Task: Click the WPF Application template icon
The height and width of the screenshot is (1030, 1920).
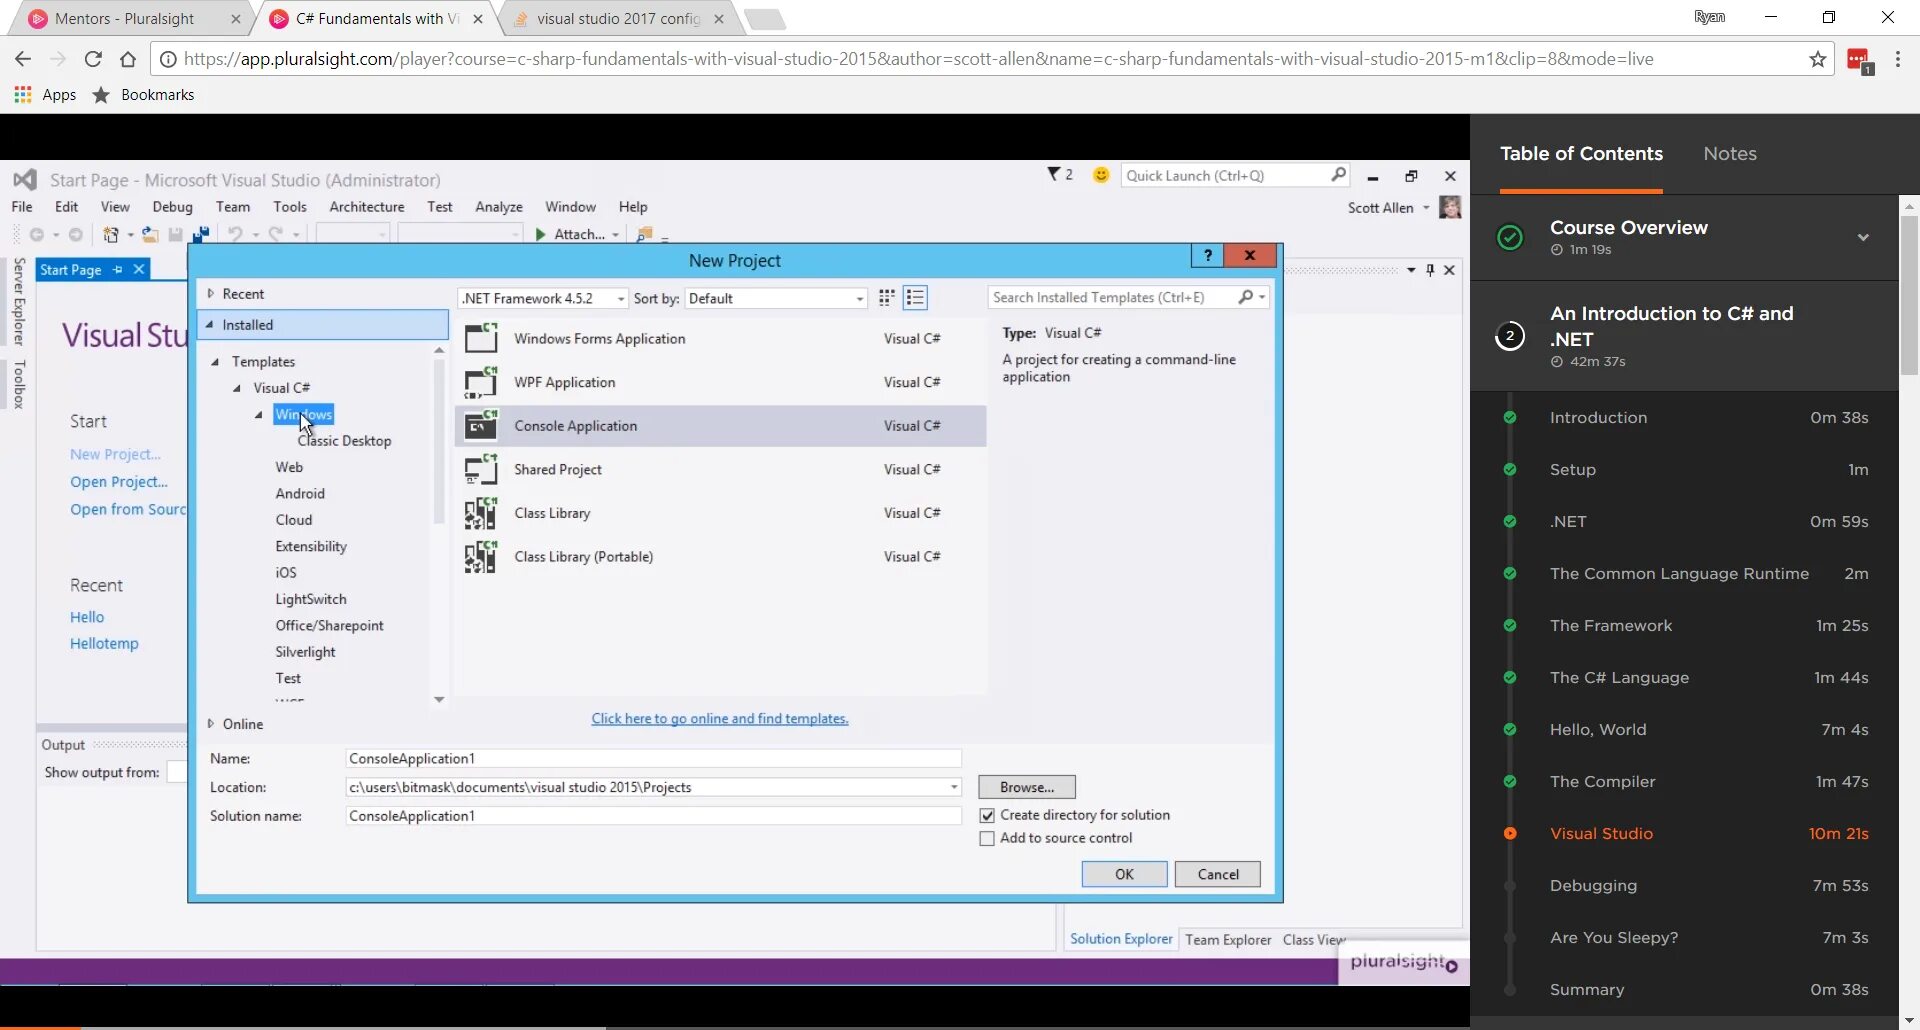Action: [x=481, y=382]
